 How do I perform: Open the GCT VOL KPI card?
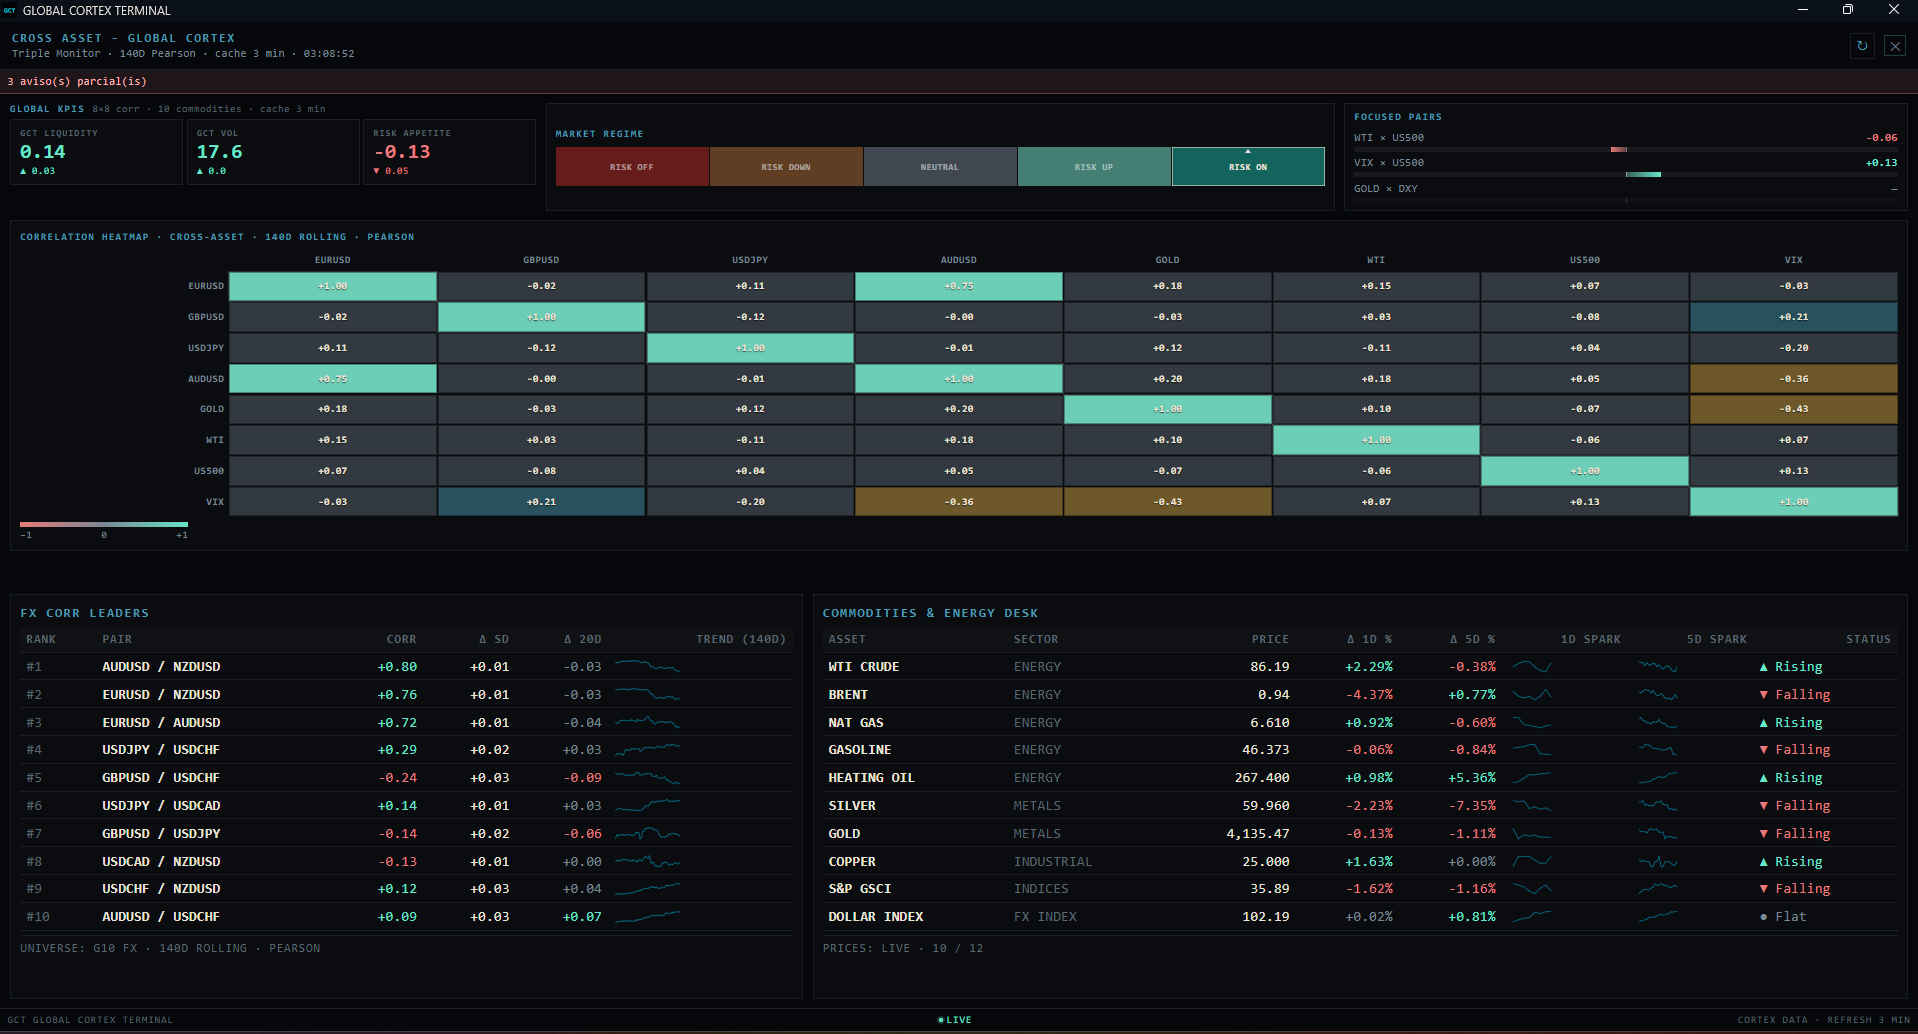tap(273, 152)
